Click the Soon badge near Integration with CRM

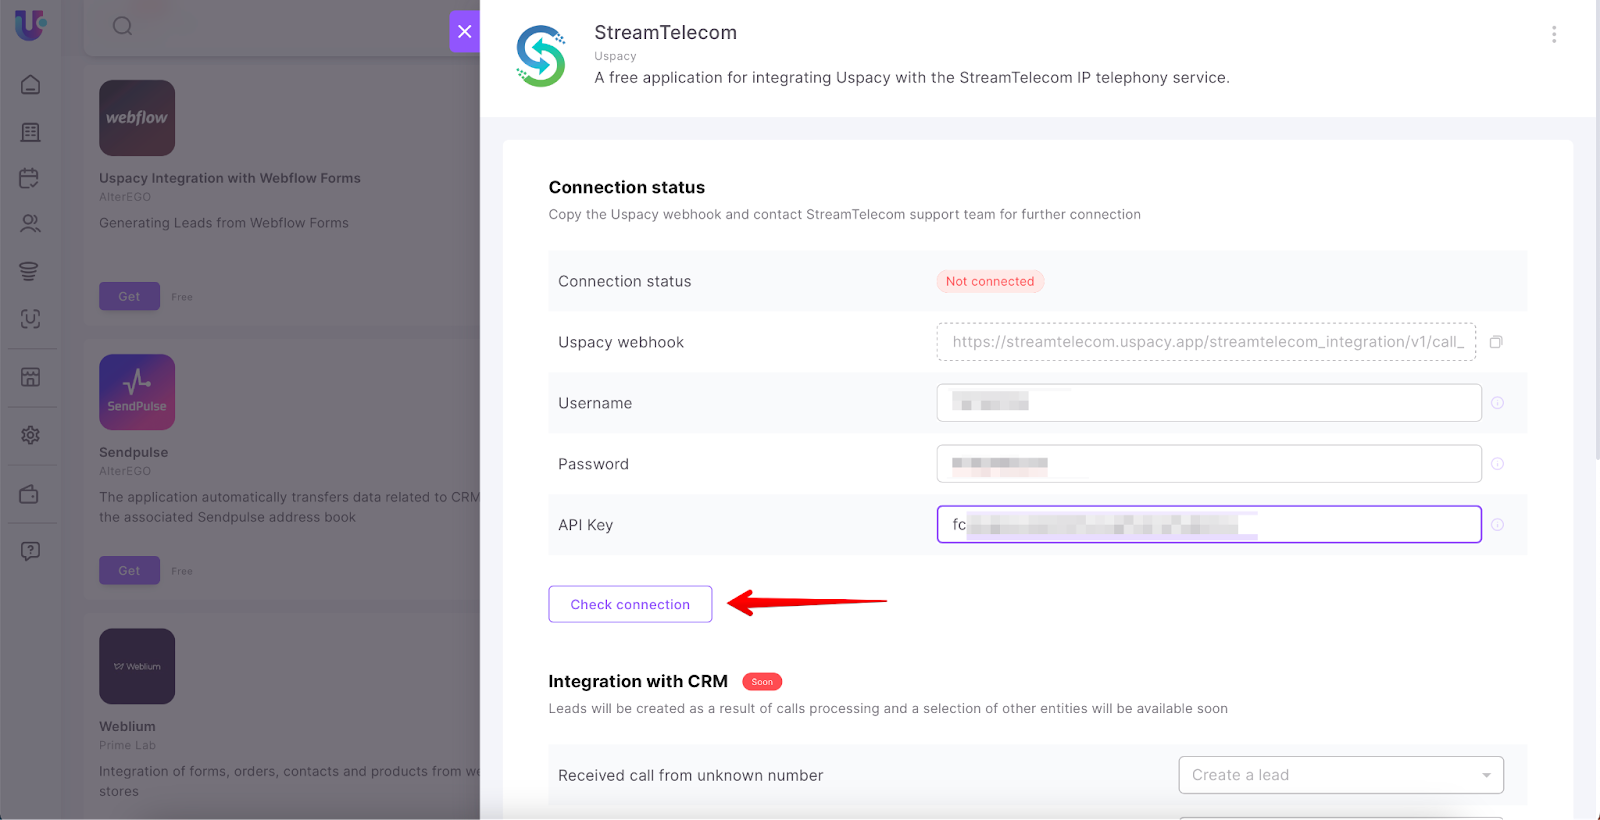point(762,682)
